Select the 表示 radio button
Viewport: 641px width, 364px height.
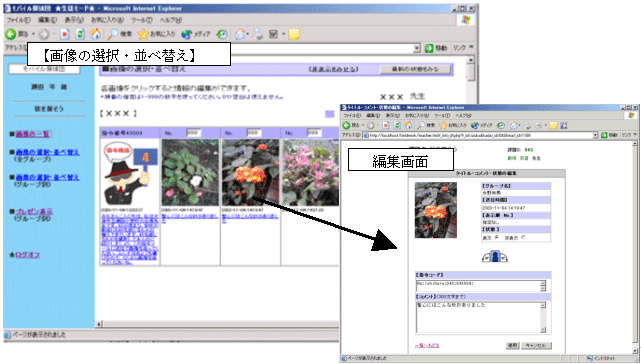click(497, 237)
